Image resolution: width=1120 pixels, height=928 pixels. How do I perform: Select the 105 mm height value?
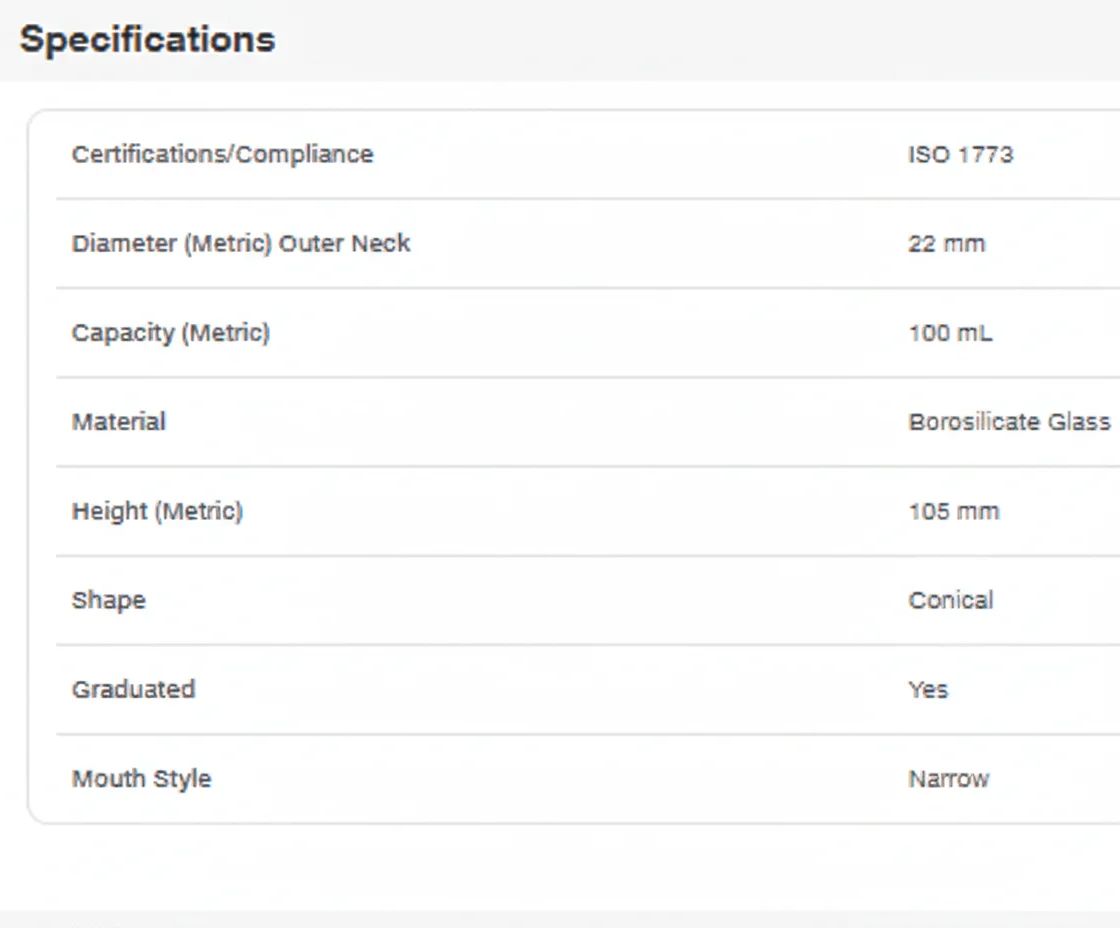(x=953, y=512)
